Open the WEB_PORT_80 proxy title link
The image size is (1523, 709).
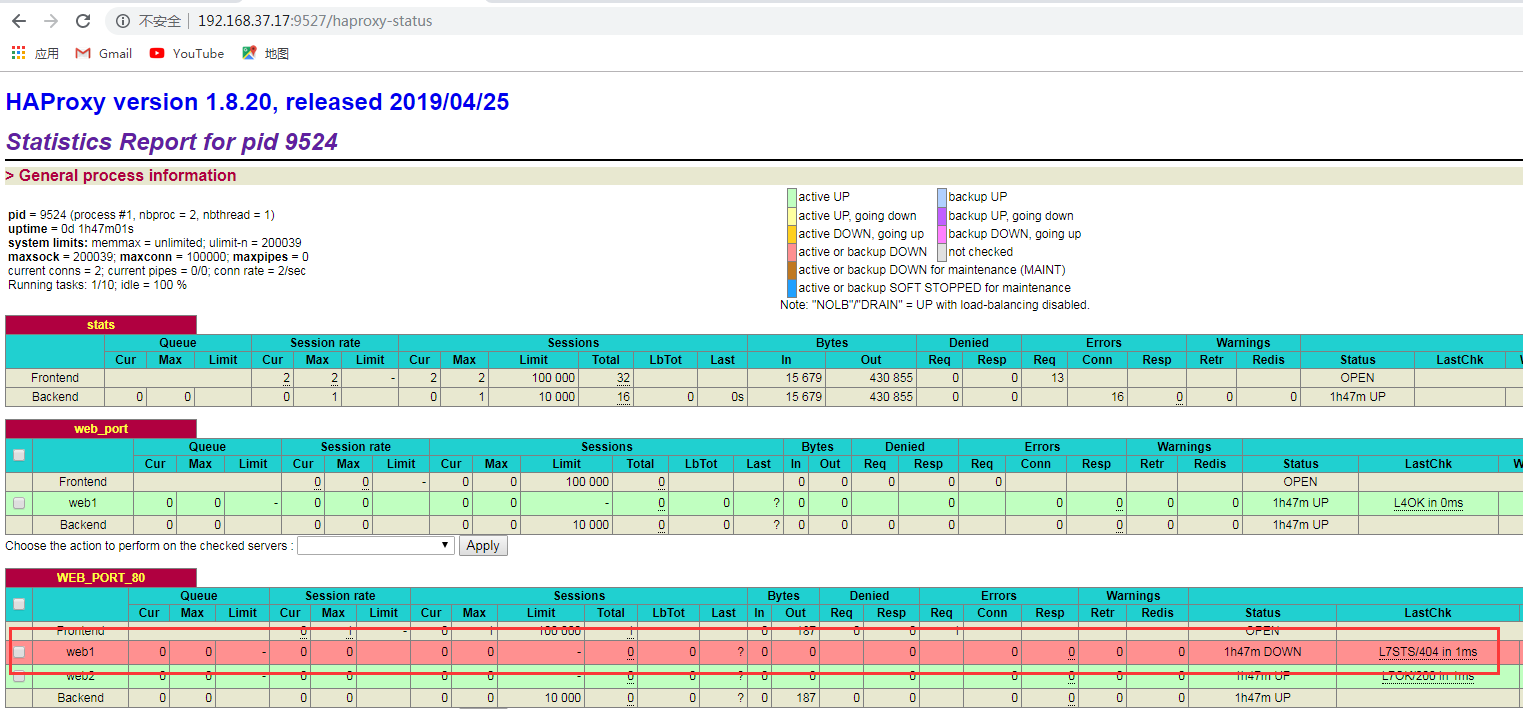pos(101,578)
